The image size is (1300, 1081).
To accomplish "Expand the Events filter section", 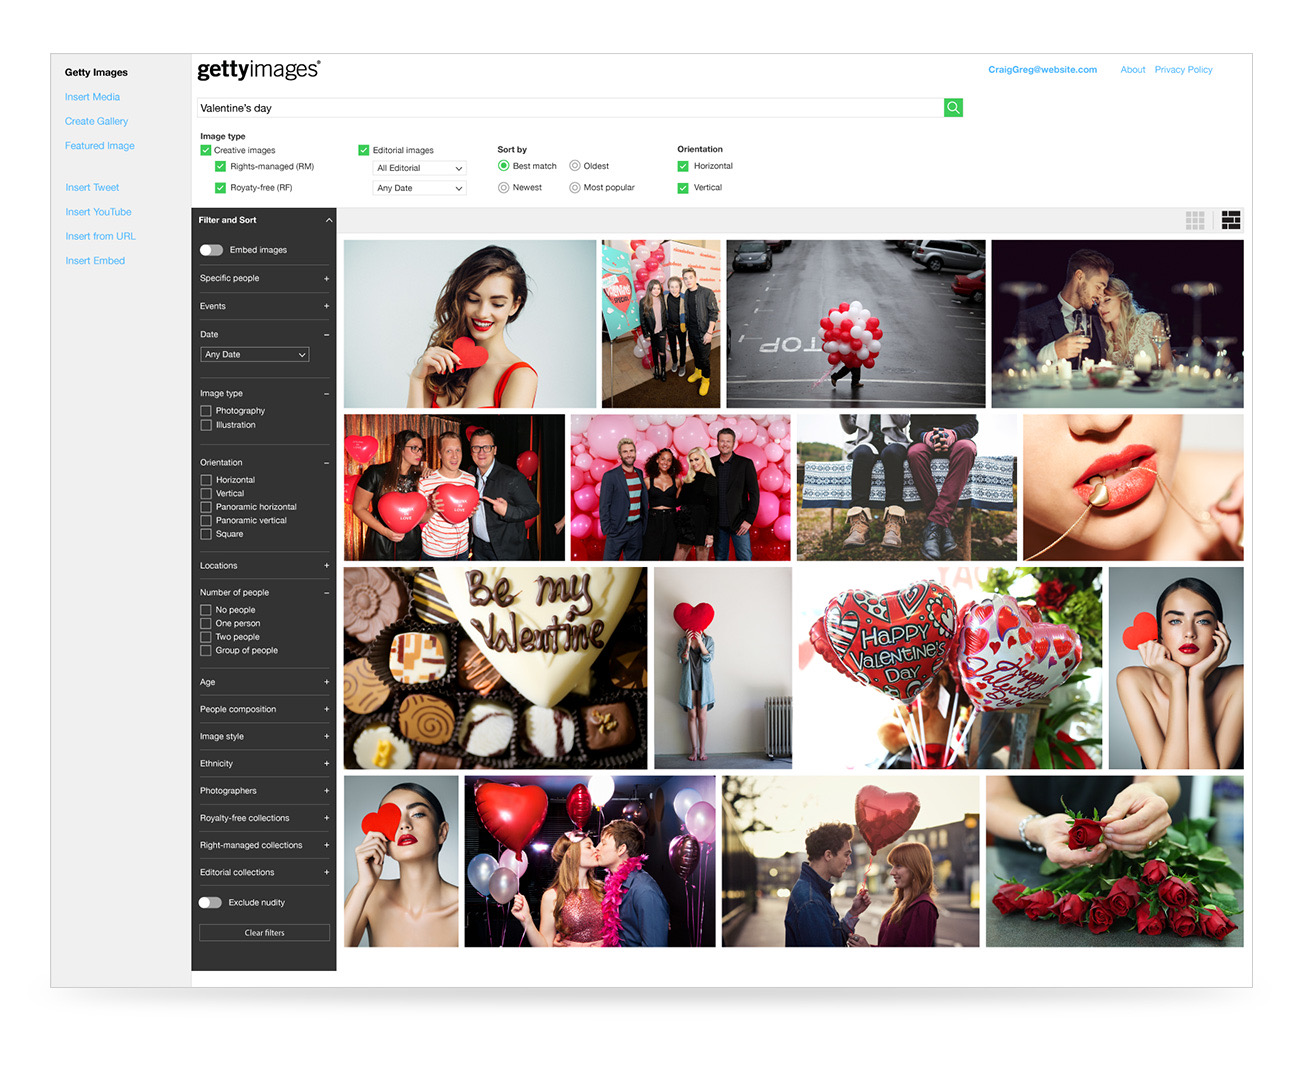I will (326, 306).
